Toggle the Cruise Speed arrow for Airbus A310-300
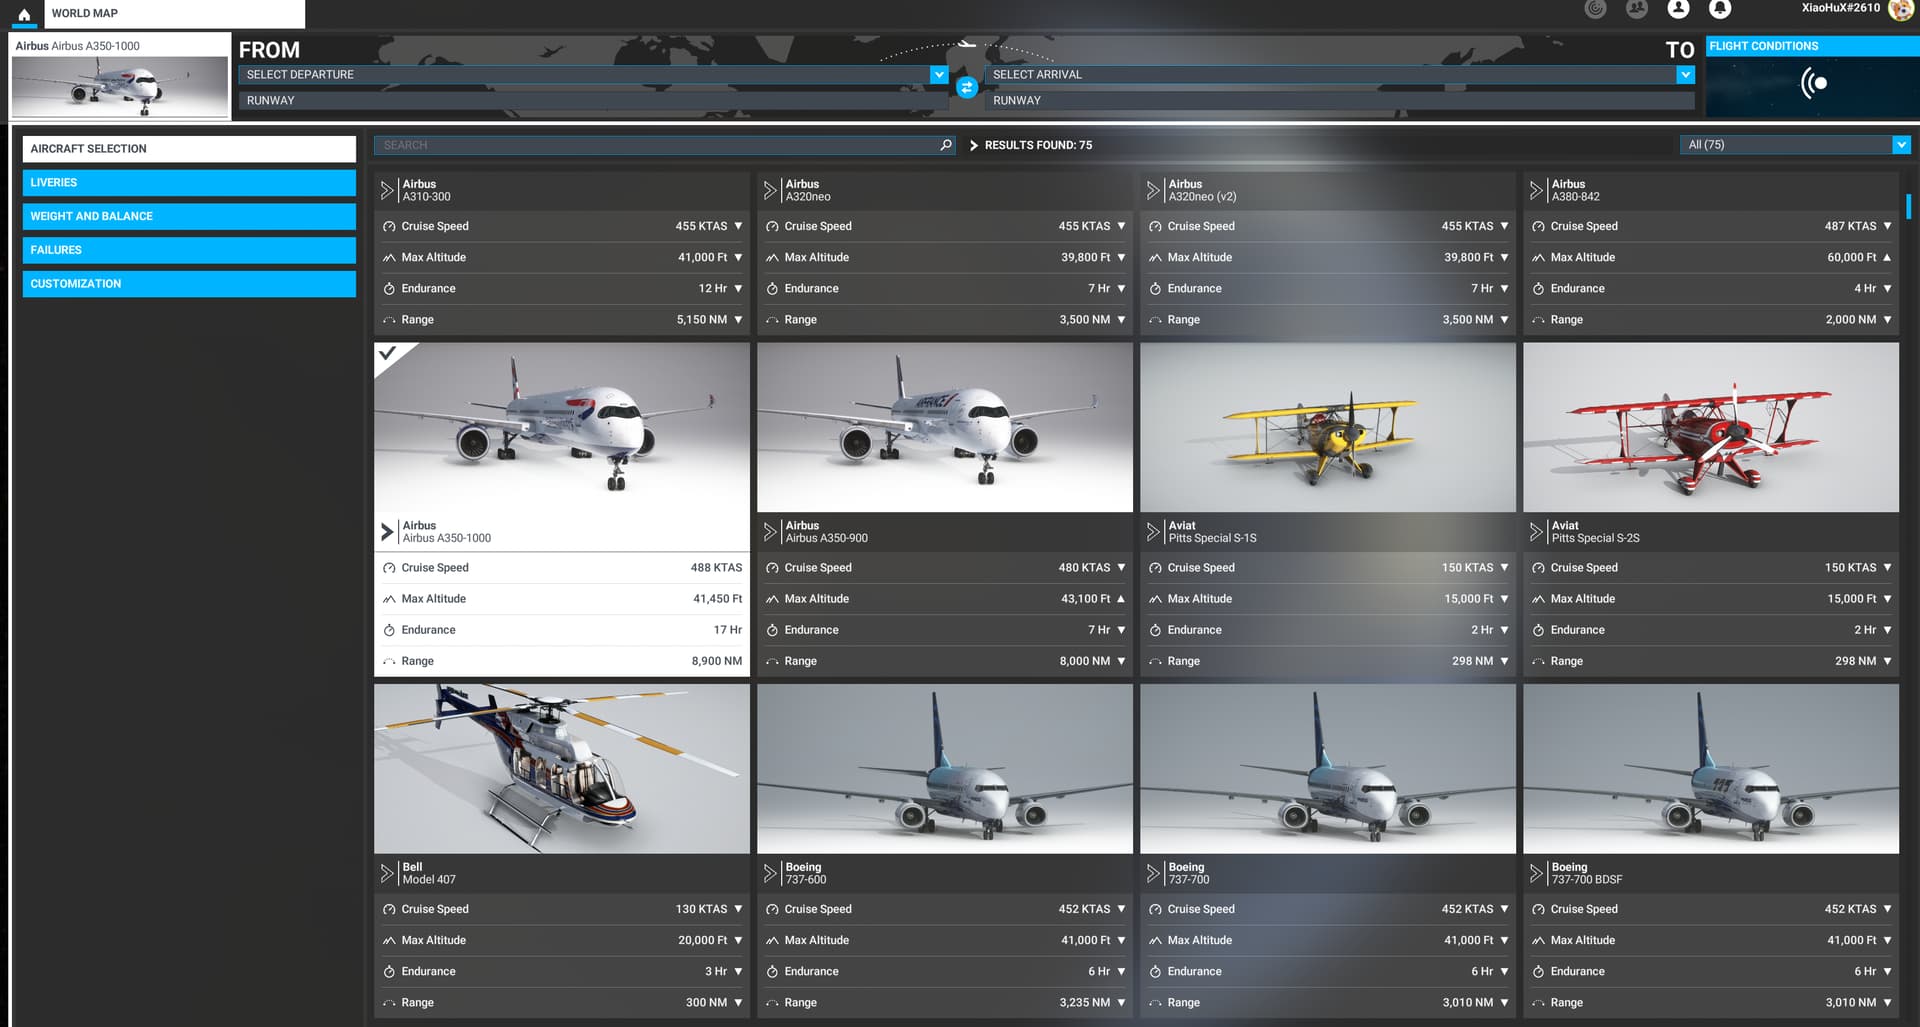Screen dimensions: 1920x1027 738,227
